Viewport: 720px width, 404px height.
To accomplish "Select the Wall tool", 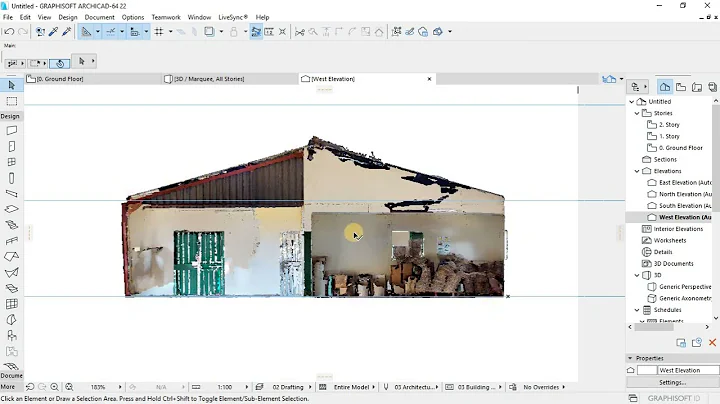I will click(11, 131).
